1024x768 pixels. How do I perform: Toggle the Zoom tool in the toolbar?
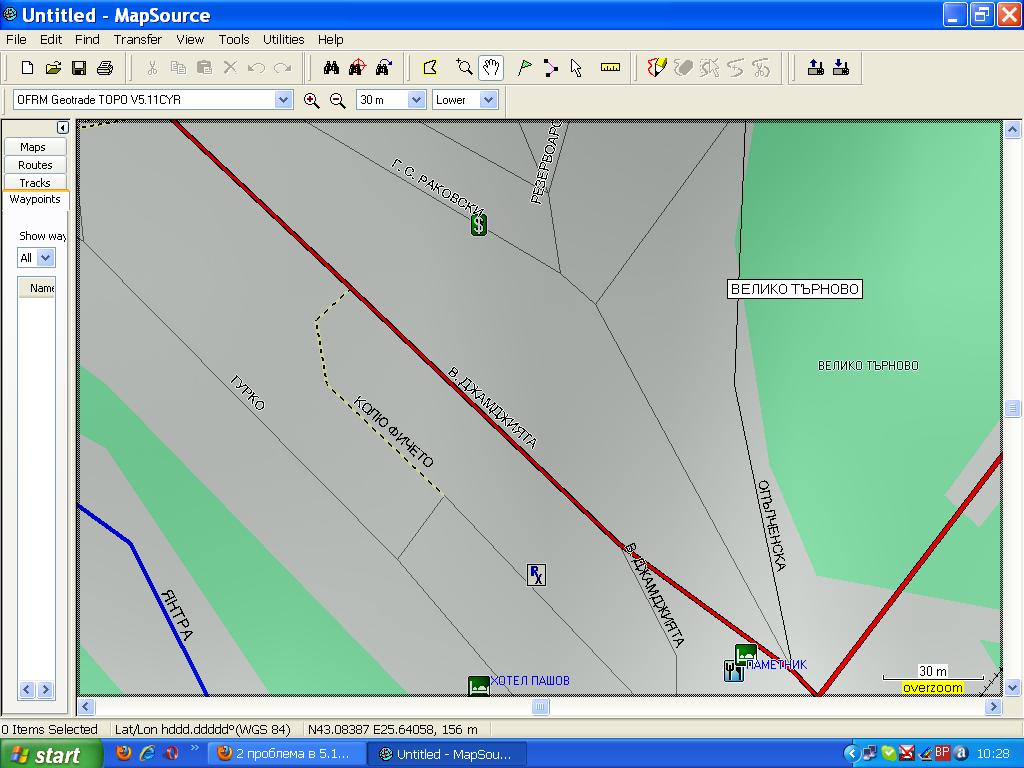[x=464, y=68]
